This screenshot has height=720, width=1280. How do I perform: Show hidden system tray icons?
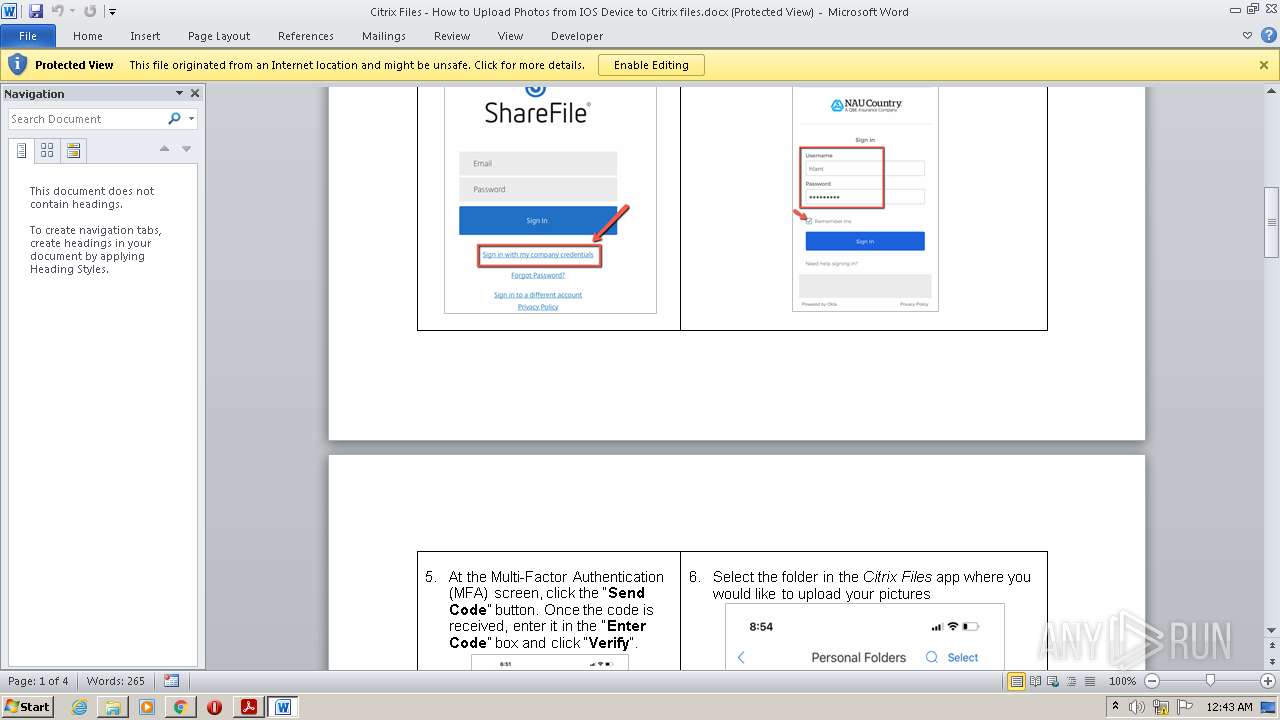[x=1115, y=707]
